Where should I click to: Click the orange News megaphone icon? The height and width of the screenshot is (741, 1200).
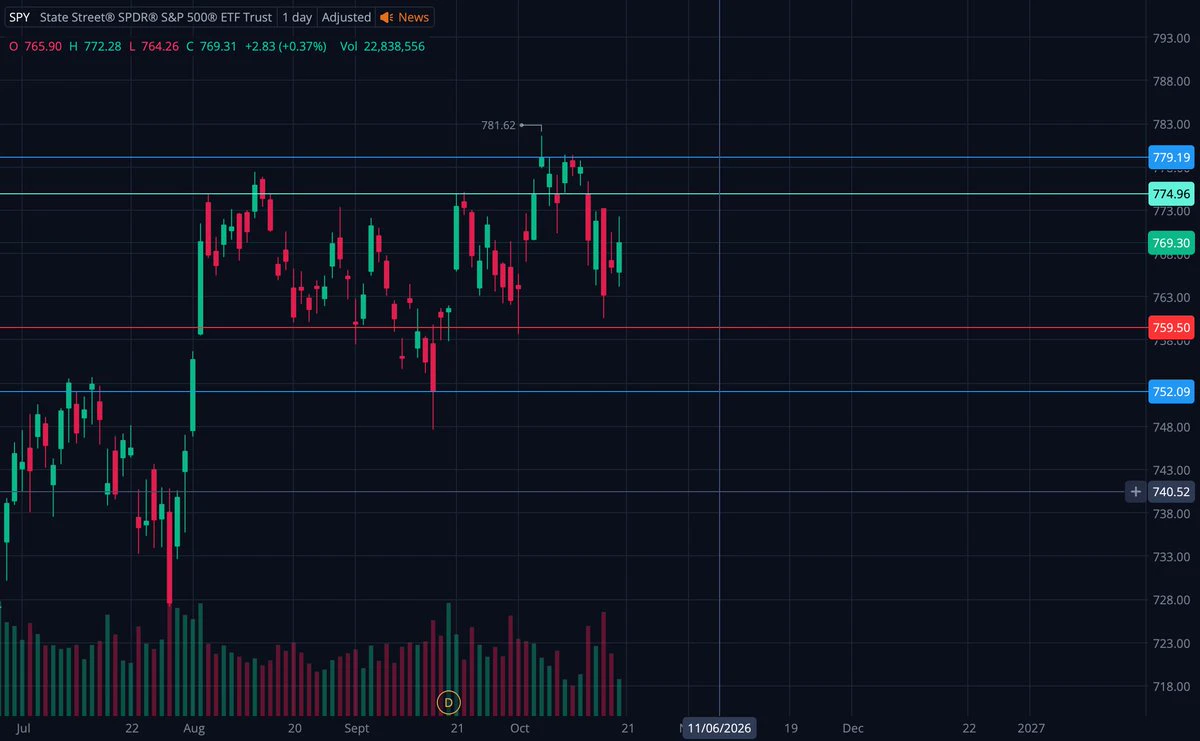click(386, 17)
